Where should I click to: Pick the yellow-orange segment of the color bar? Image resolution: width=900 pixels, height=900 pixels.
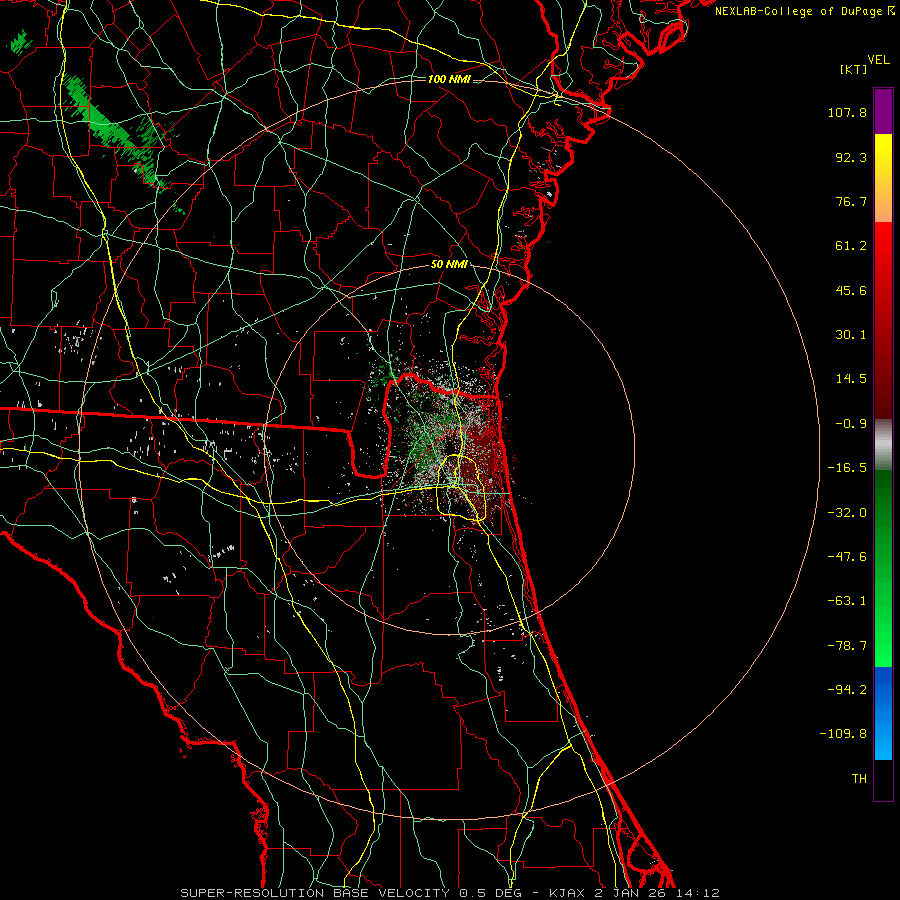click(x=883, y=178)
